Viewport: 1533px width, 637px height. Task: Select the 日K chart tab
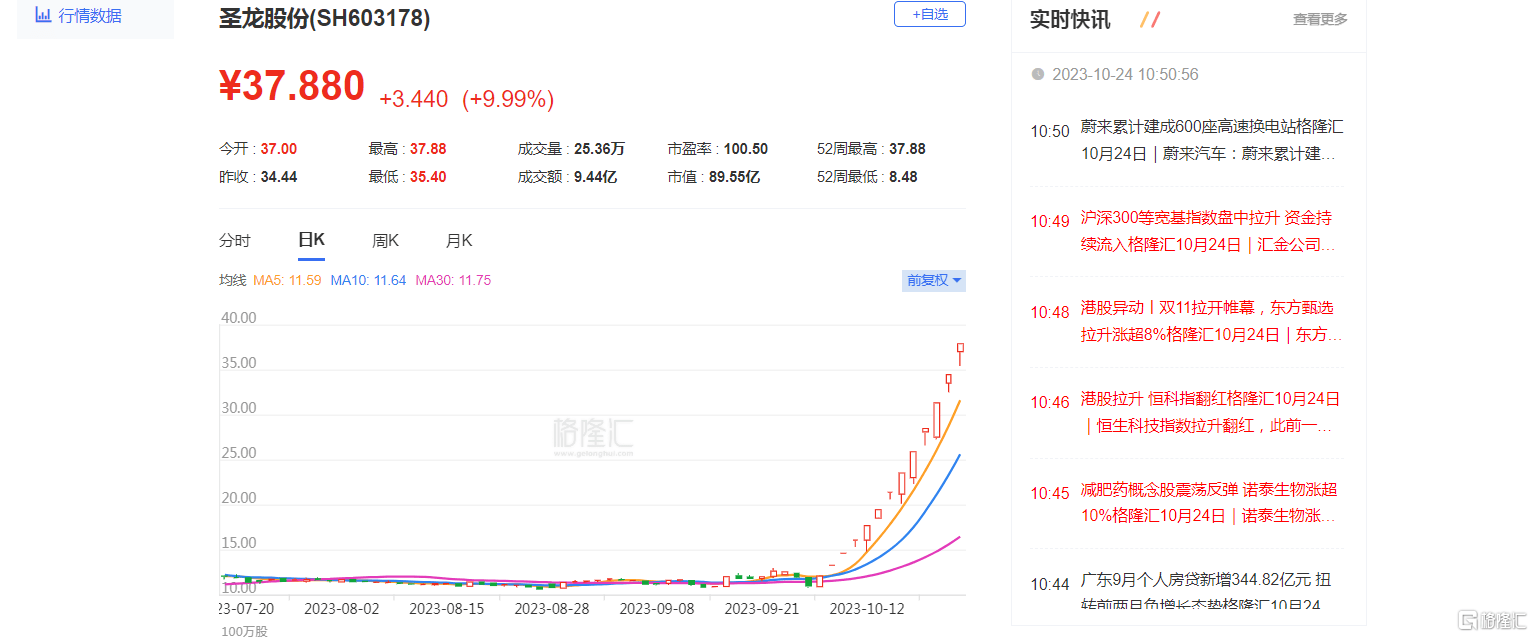(x=311, y=241)
